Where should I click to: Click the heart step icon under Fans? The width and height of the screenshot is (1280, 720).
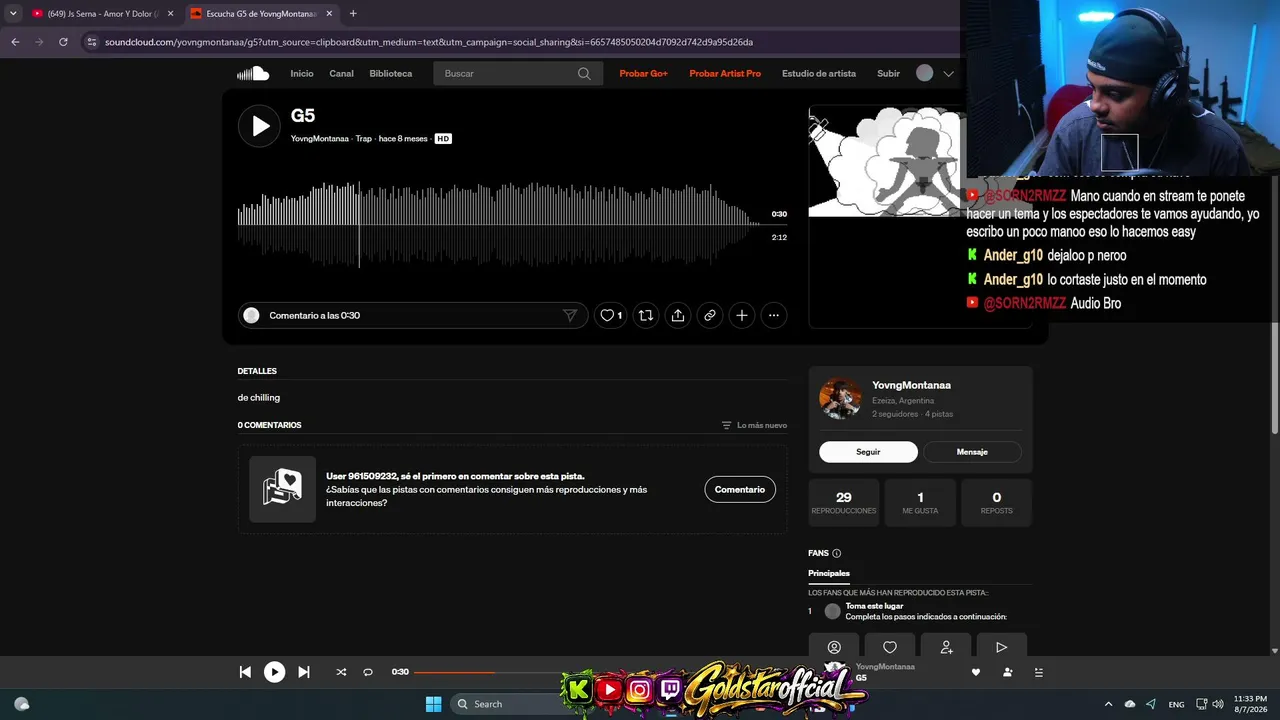tap(890, 647)
